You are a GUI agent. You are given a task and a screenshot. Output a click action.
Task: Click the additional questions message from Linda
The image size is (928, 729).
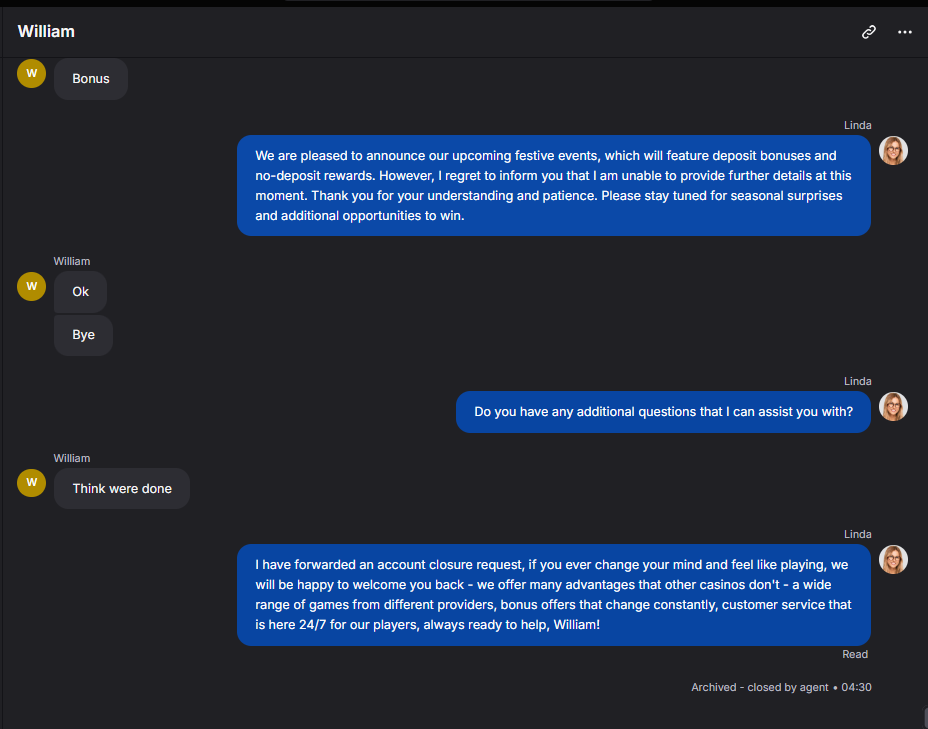[x=663, y=412]
